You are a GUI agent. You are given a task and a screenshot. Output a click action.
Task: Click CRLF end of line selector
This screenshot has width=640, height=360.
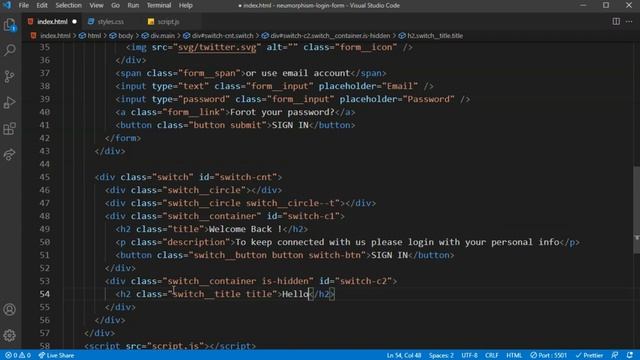point(491,355)
